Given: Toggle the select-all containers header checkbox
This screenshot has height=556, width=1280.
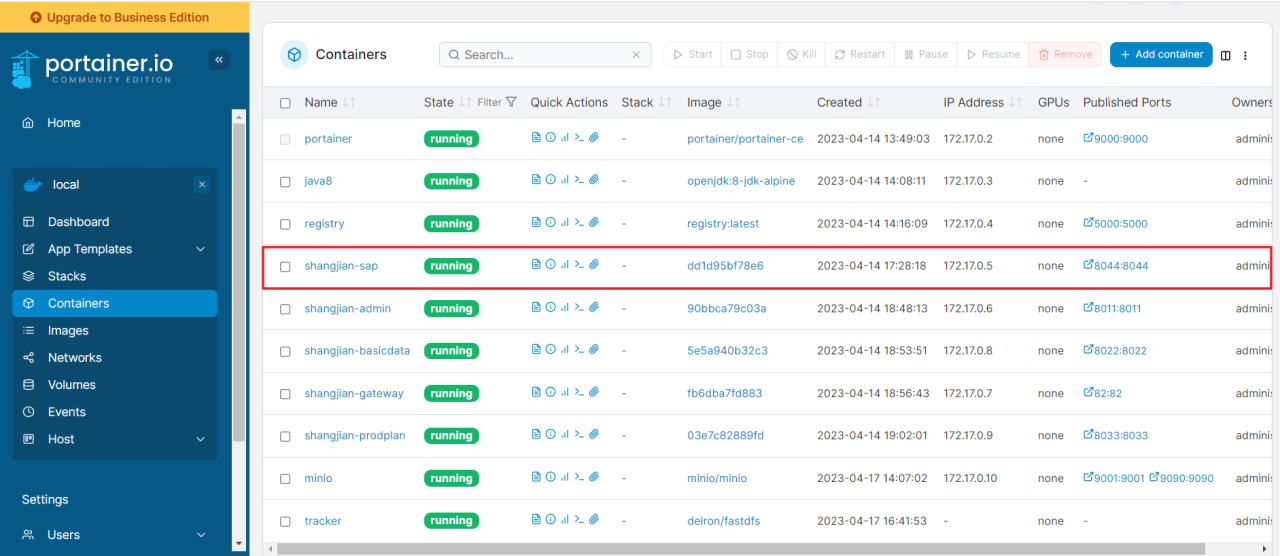Looking at the screenshot, I should (285, 103).
